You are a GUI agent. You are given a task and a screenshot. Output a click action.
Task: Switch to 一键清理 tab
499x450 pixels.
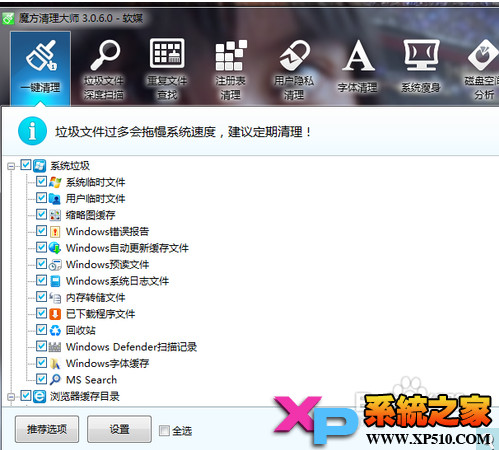tap(40, 68)
